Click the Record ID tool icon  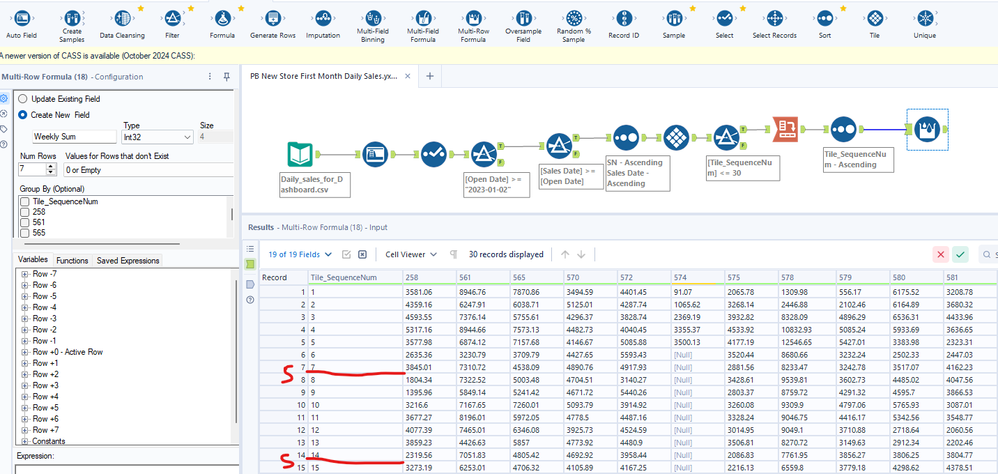623,18
